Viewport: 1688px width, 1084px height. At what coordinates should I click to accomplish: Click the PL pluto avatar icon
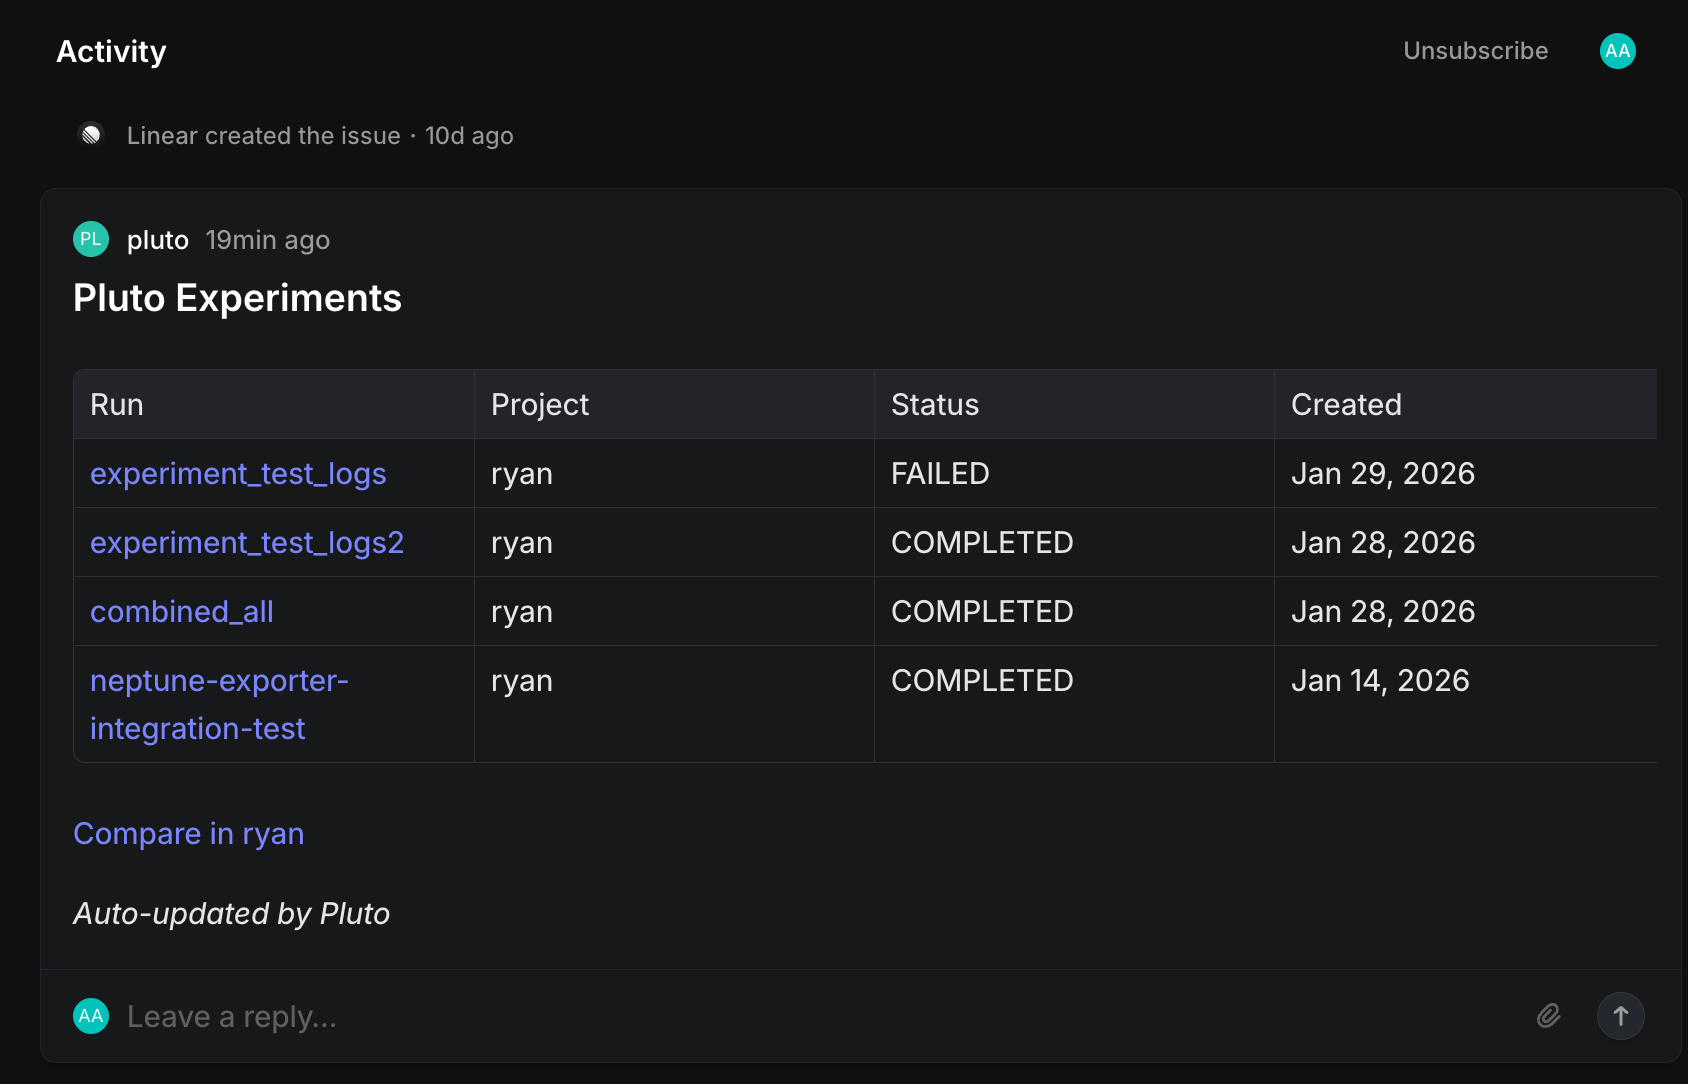(x=91, y=239)
